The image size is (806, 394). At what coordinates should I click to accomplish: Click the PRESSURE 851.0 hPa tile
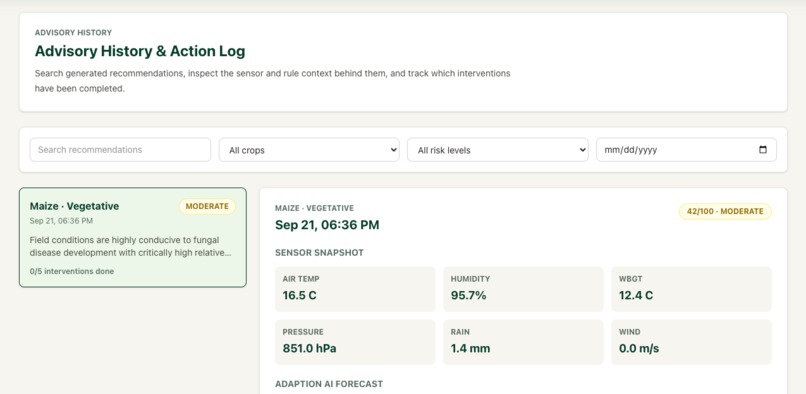(355, 342)
